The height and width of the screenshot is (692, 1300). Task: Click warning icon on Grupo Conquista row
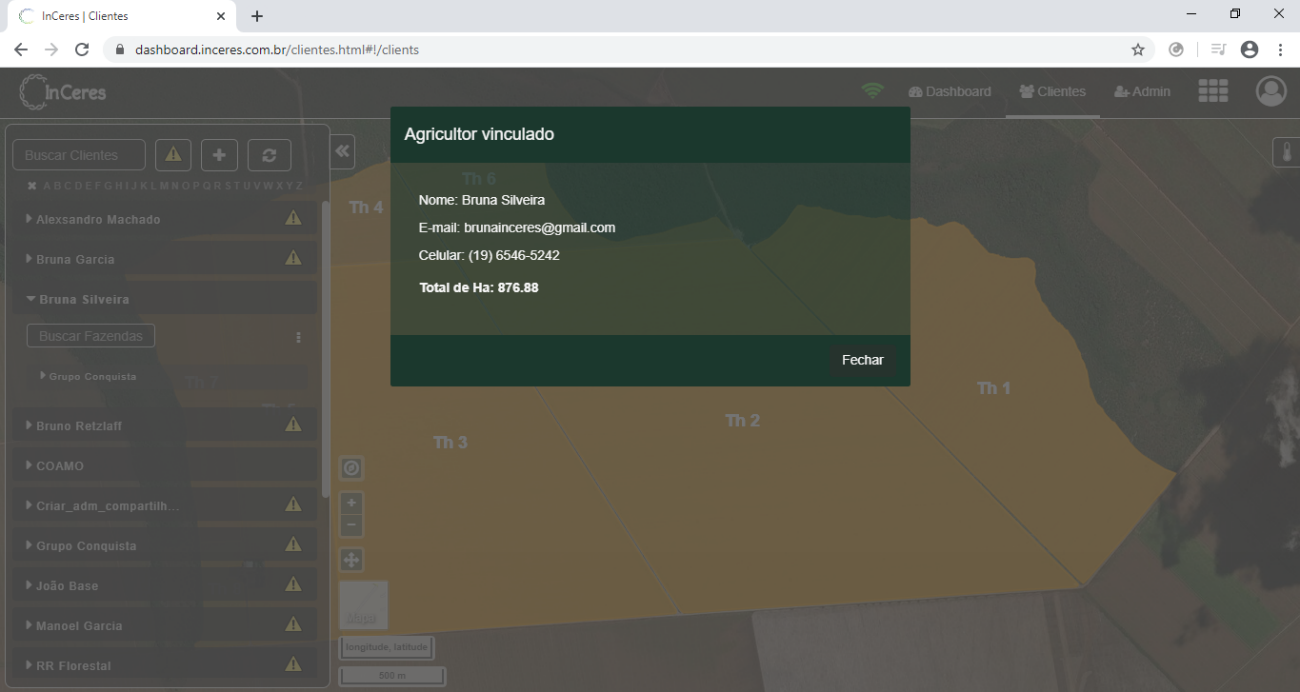point(293,545)
